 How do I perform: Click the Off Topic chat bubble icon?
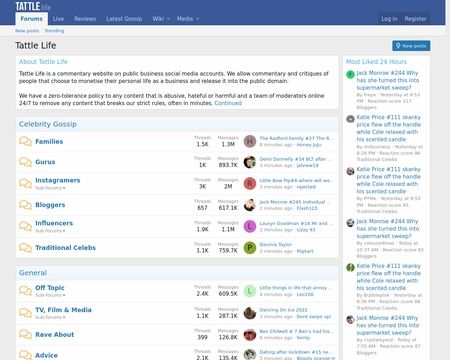[25, 291]
